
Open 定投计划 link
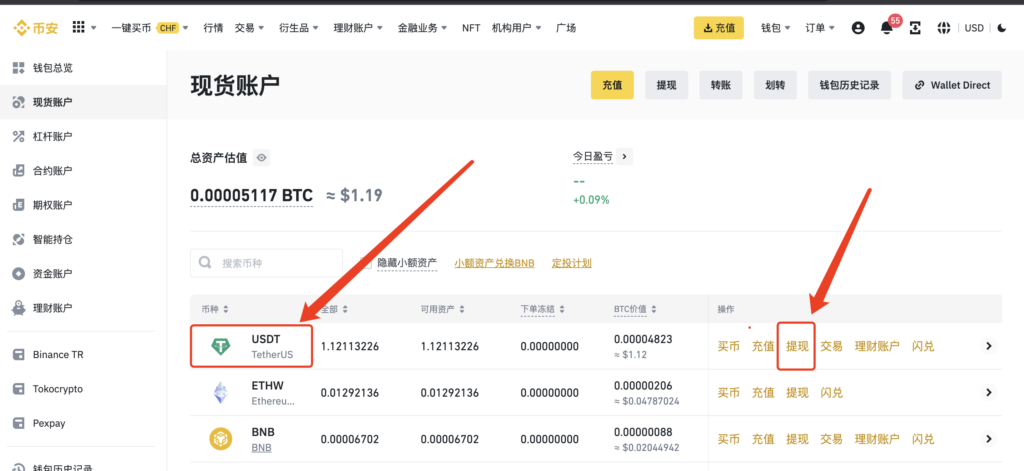571,263
